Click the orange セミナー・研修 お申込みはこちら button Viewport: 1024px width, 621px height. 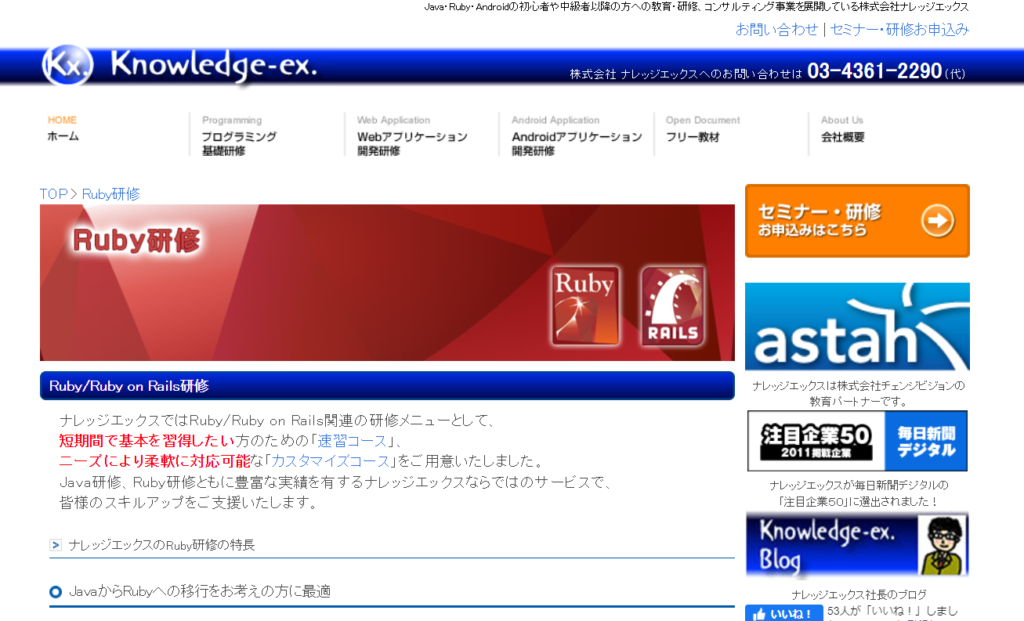(857, 221)
